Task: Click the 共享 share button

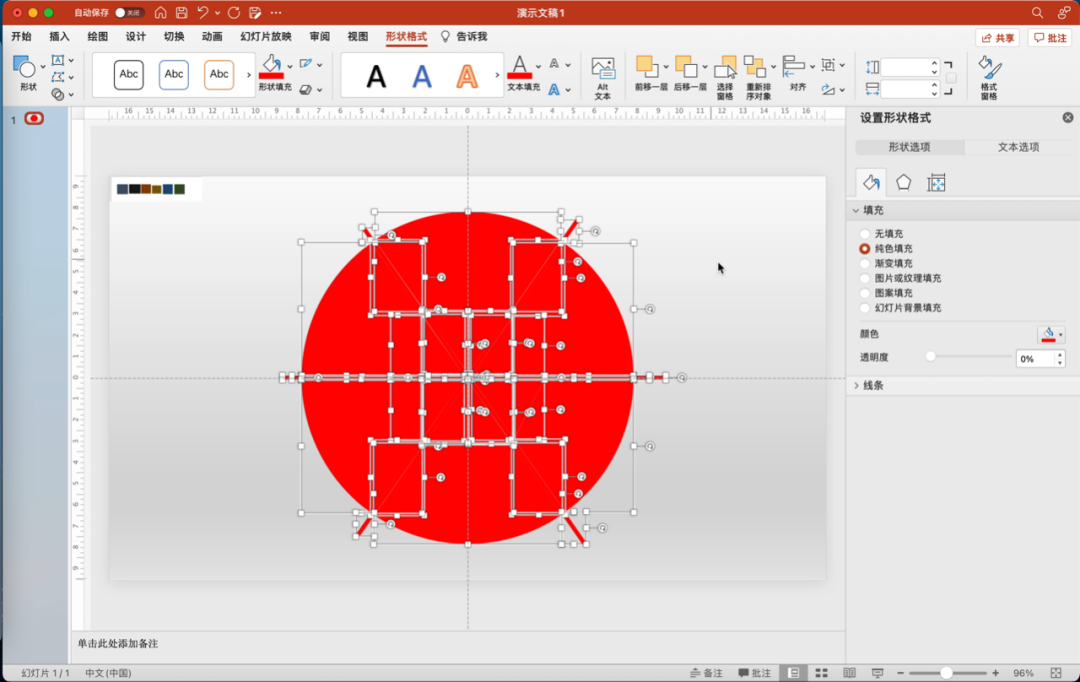Action: (997, 37)
